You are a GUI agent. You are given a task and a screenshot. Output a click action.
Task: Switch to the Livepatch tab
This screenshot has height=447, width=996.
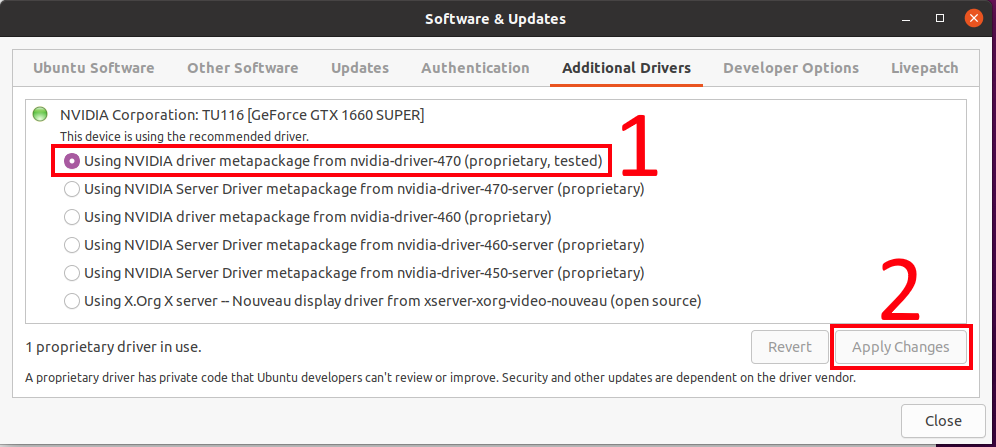(x=924, y=68)
